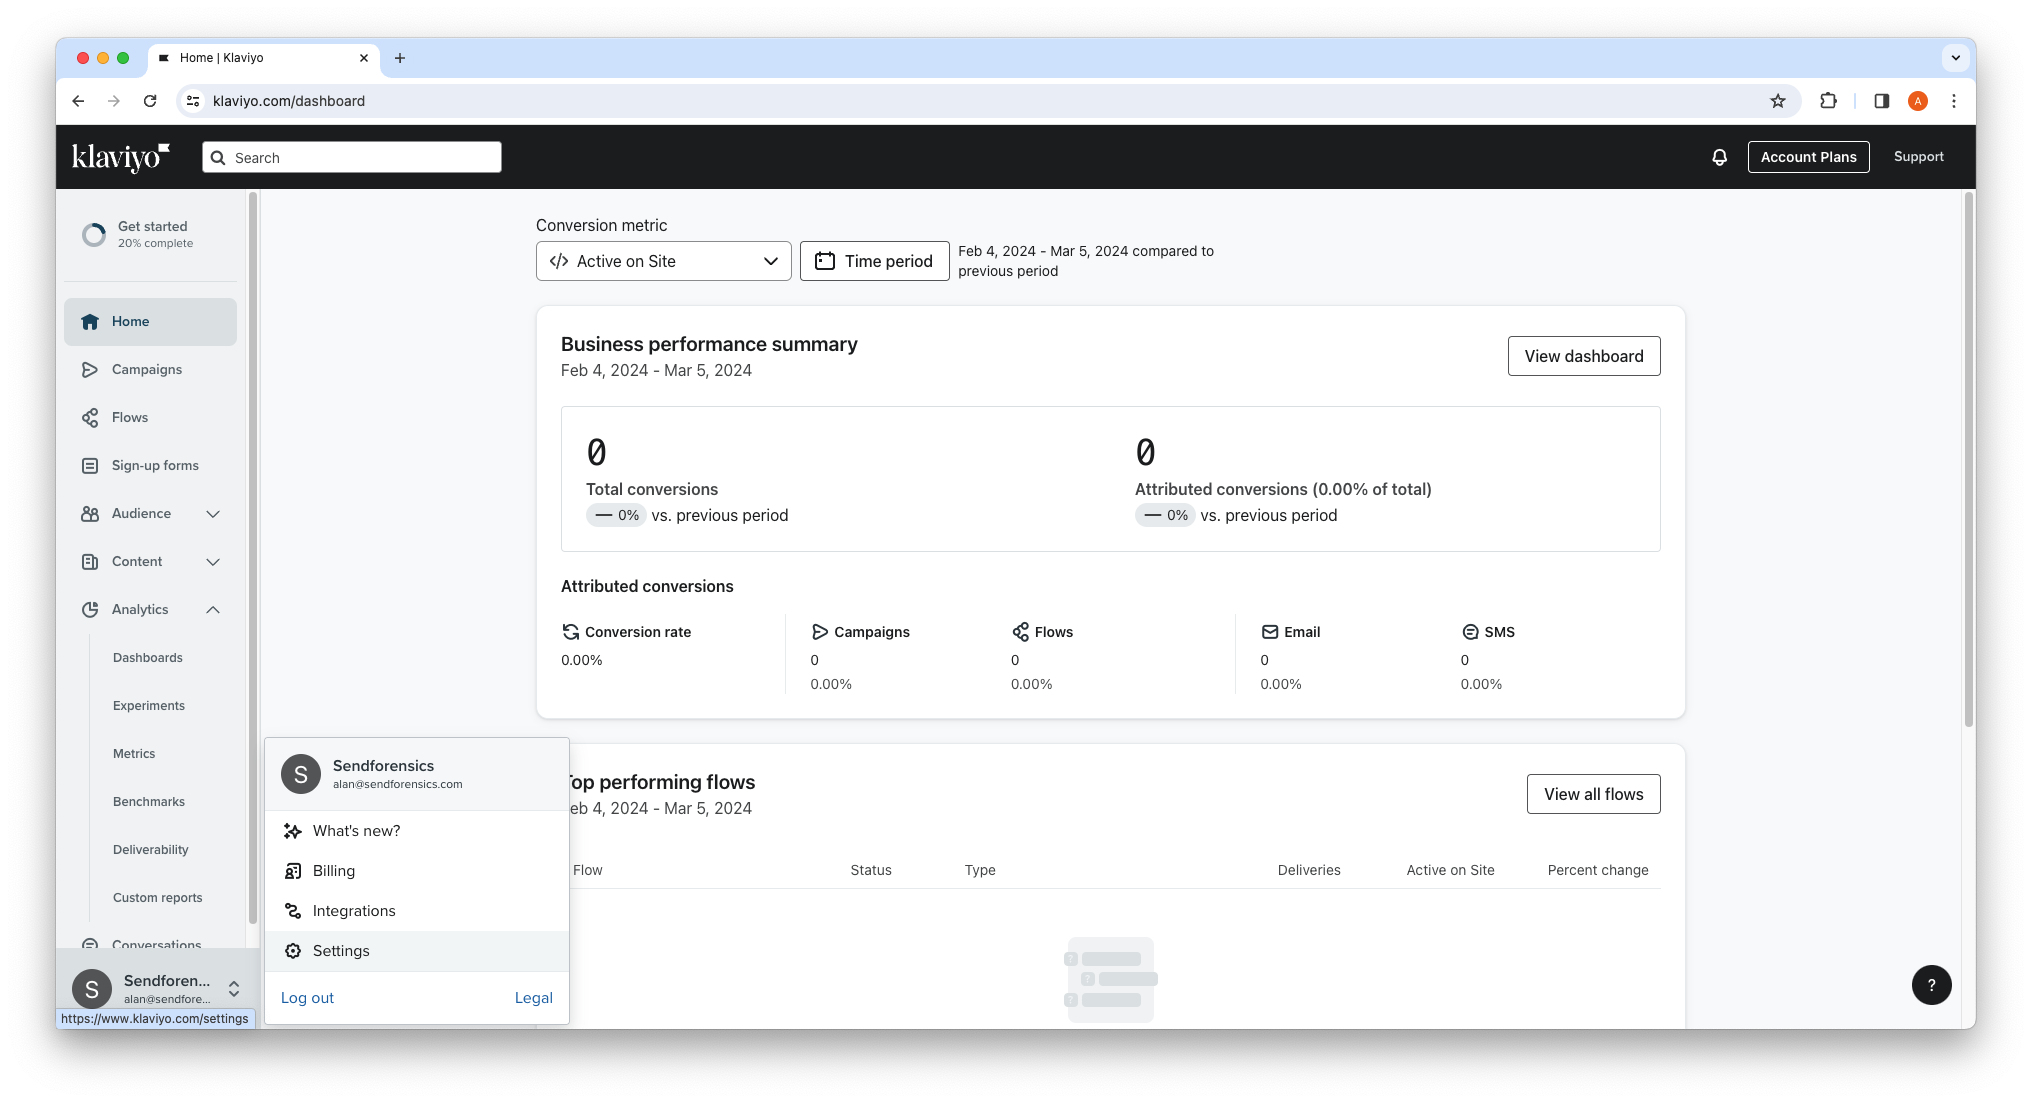This screenshot has width=2032, height=1103.
Task: Click the Account Plans button
Action: 1808,157
